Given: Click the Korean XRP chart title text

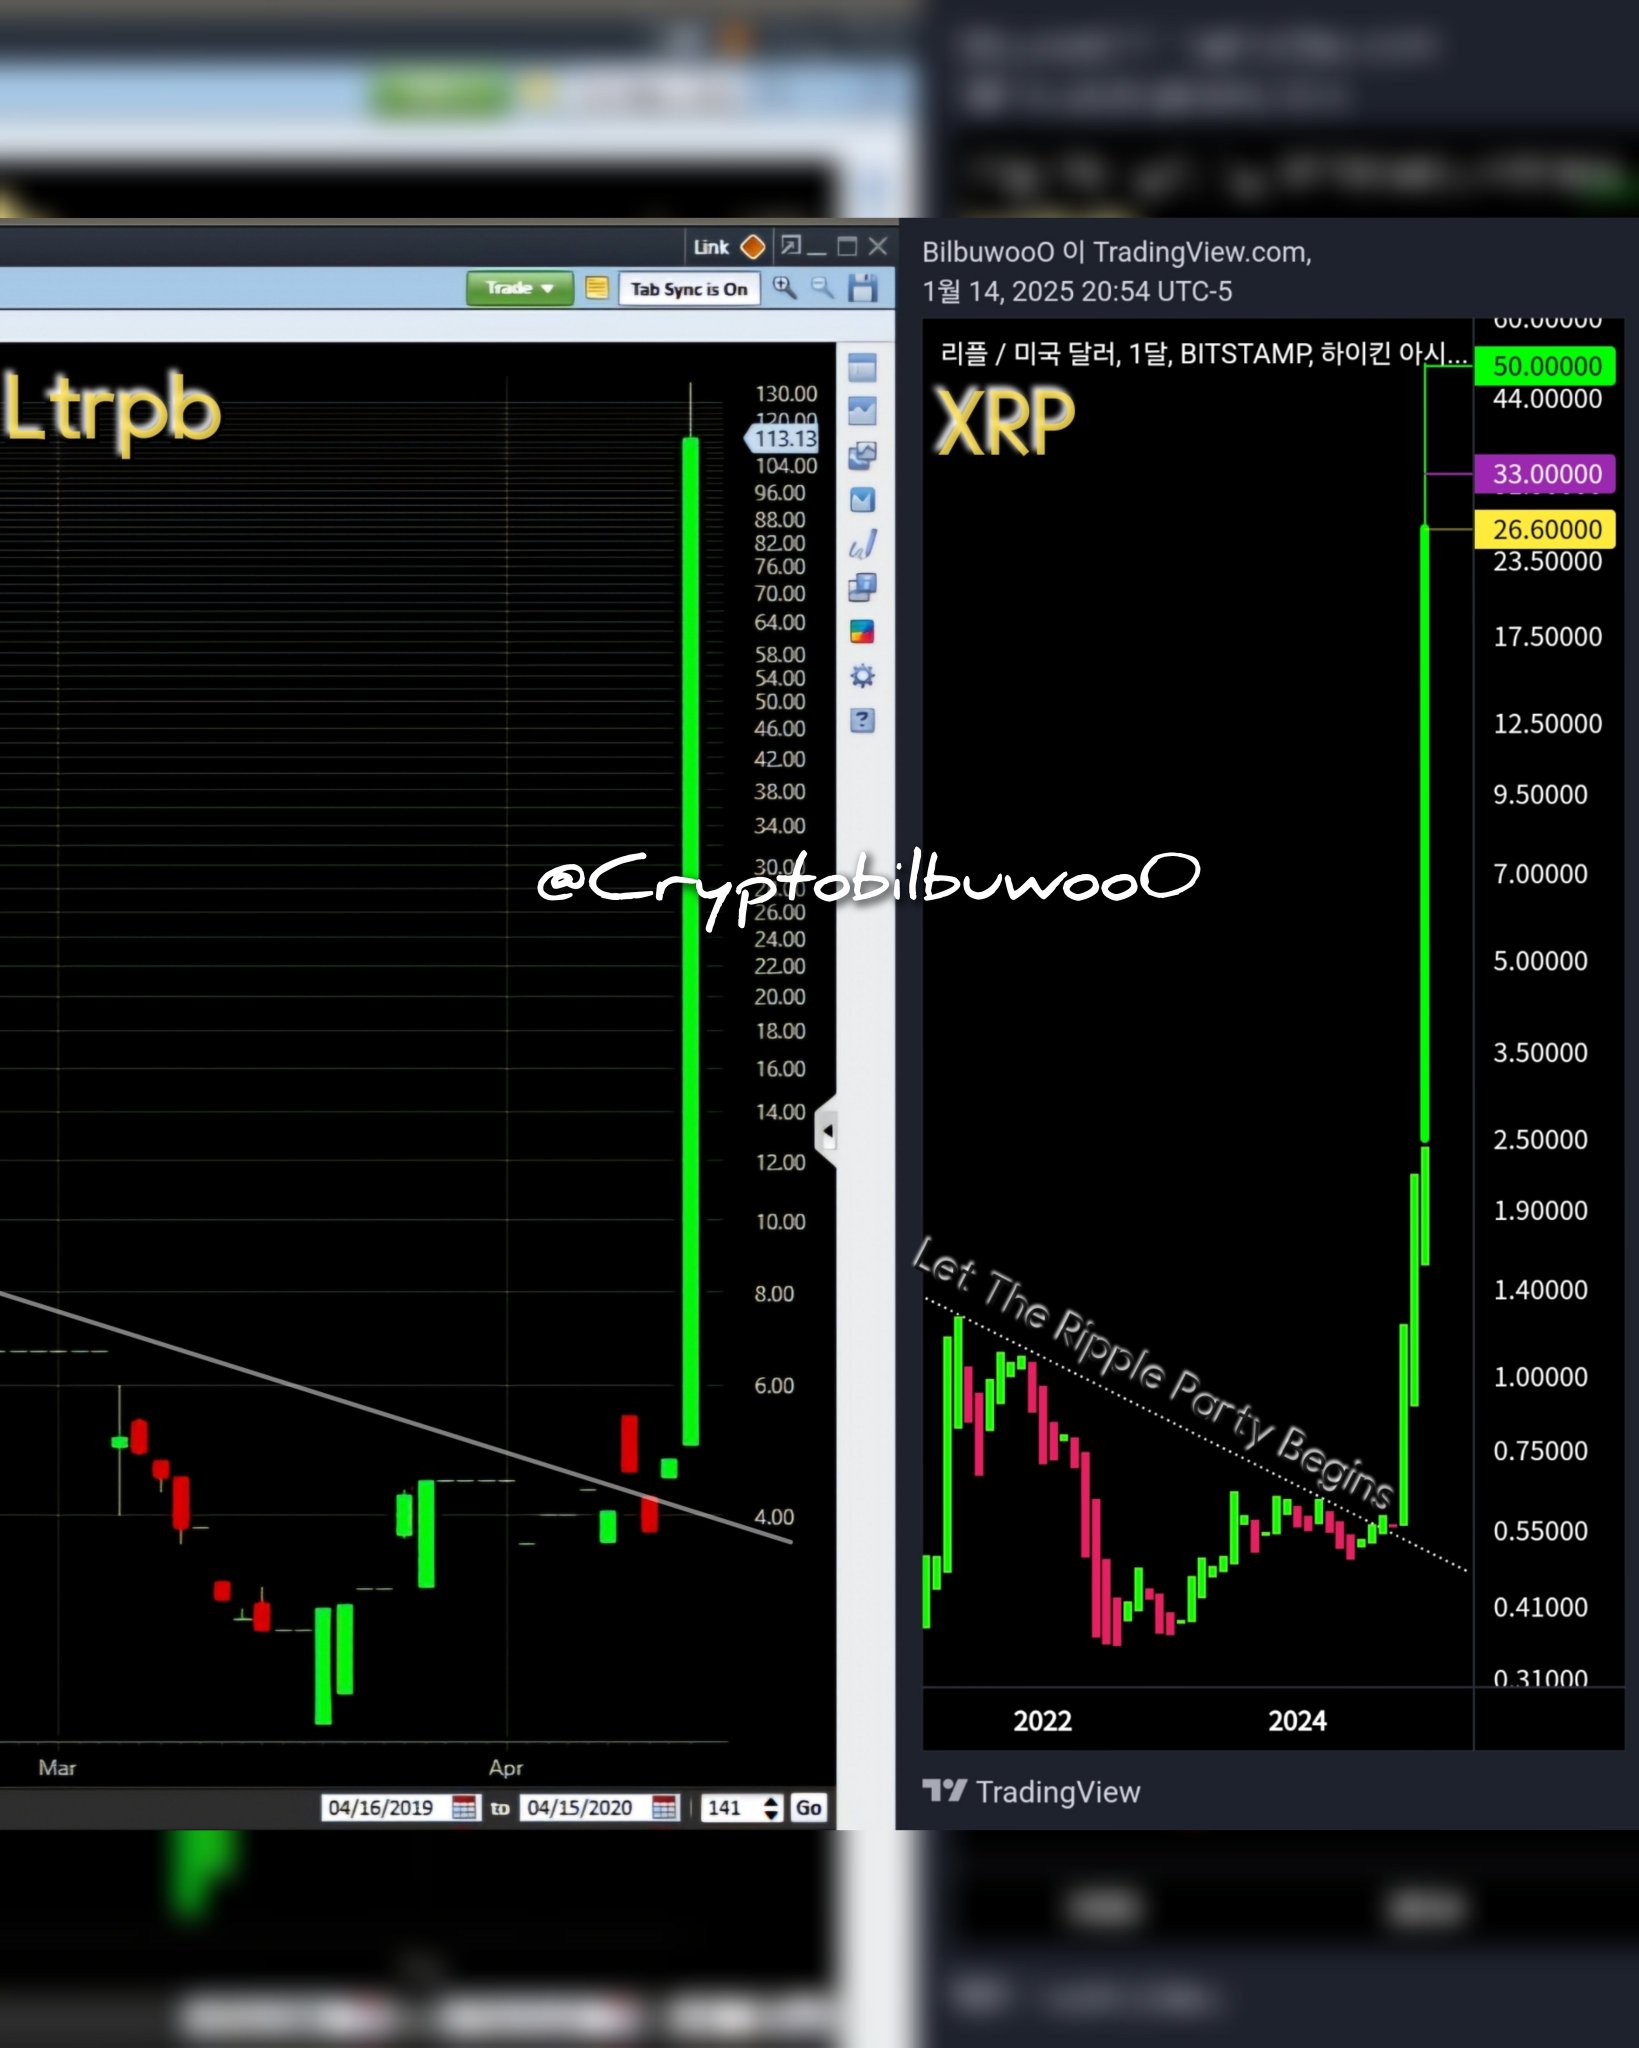Looking at the screenshot, I should (1203, 353).
